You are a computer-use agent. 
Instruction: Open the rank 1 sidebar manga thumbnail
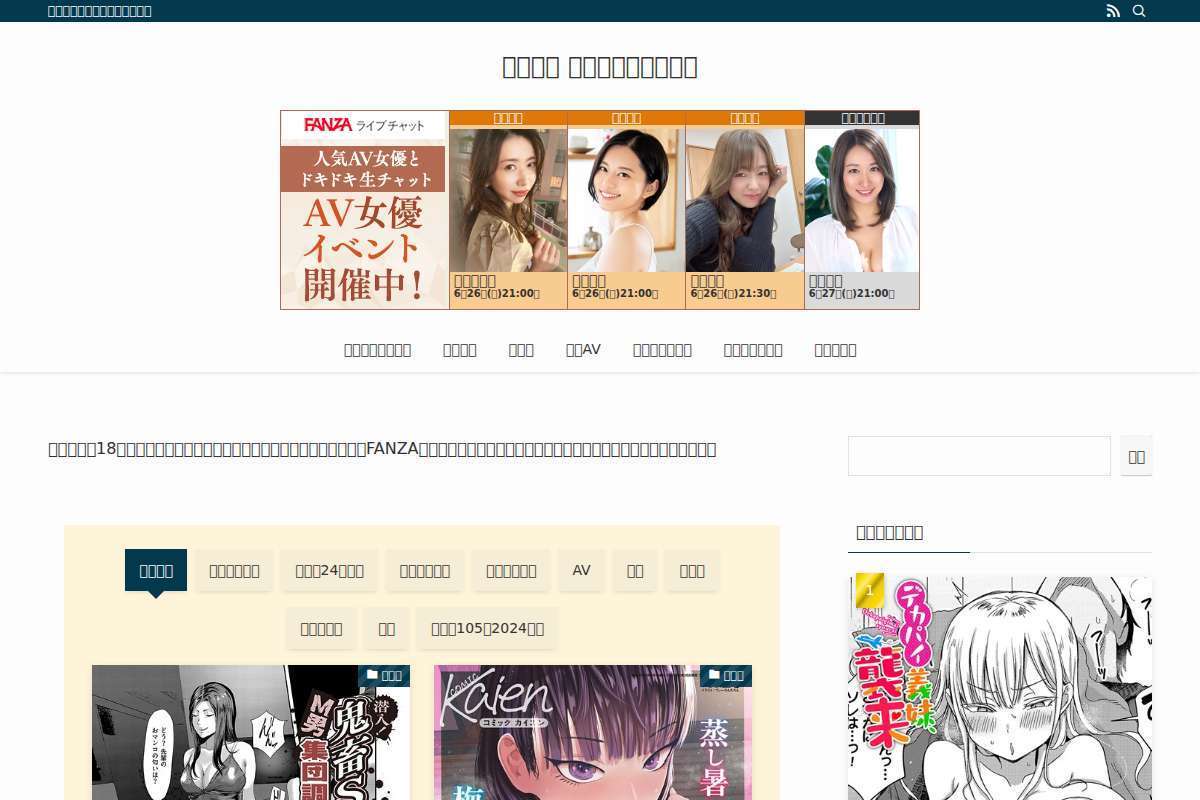tap(1000, 688)
